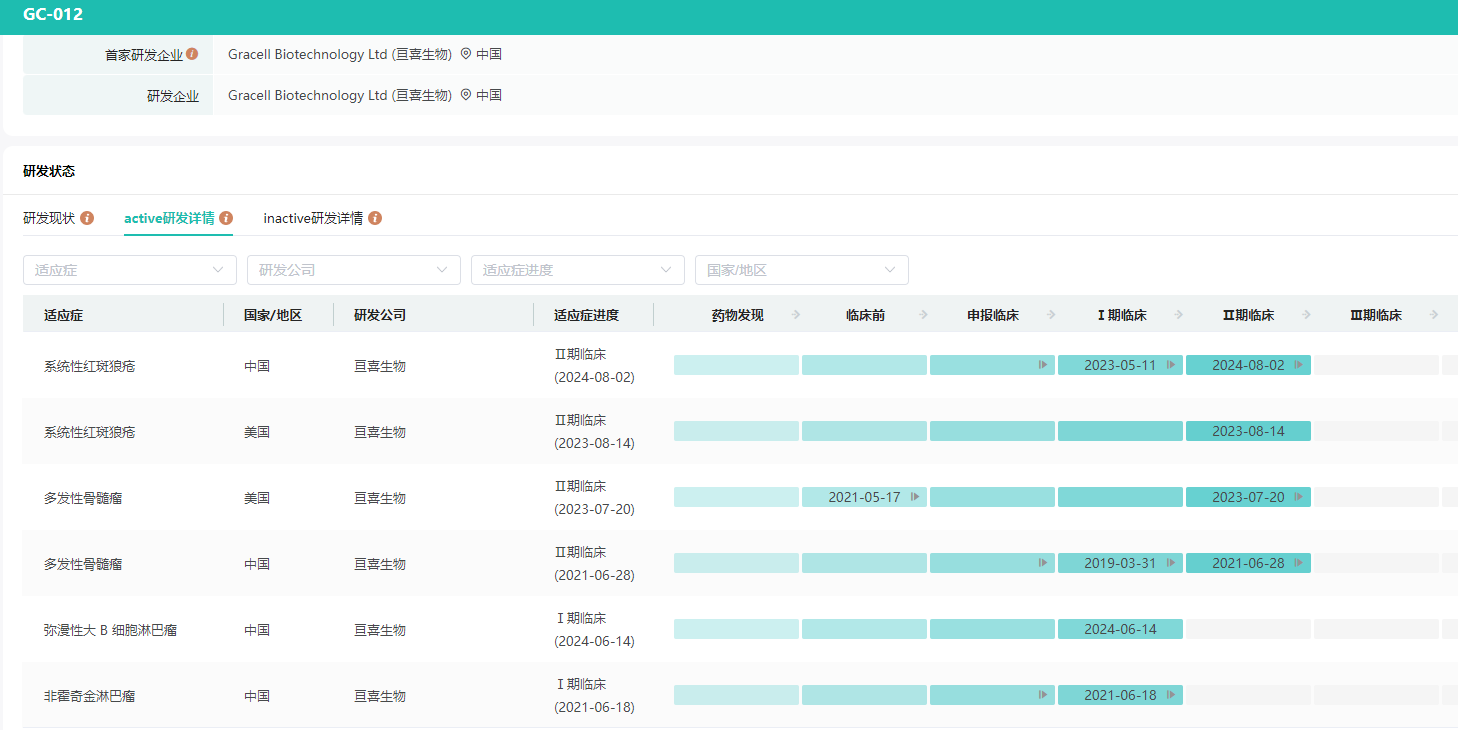Click location pin icon in 研发企业 row
The height and width of the screenshot is (730, 1458).
[x=466, y=95]
